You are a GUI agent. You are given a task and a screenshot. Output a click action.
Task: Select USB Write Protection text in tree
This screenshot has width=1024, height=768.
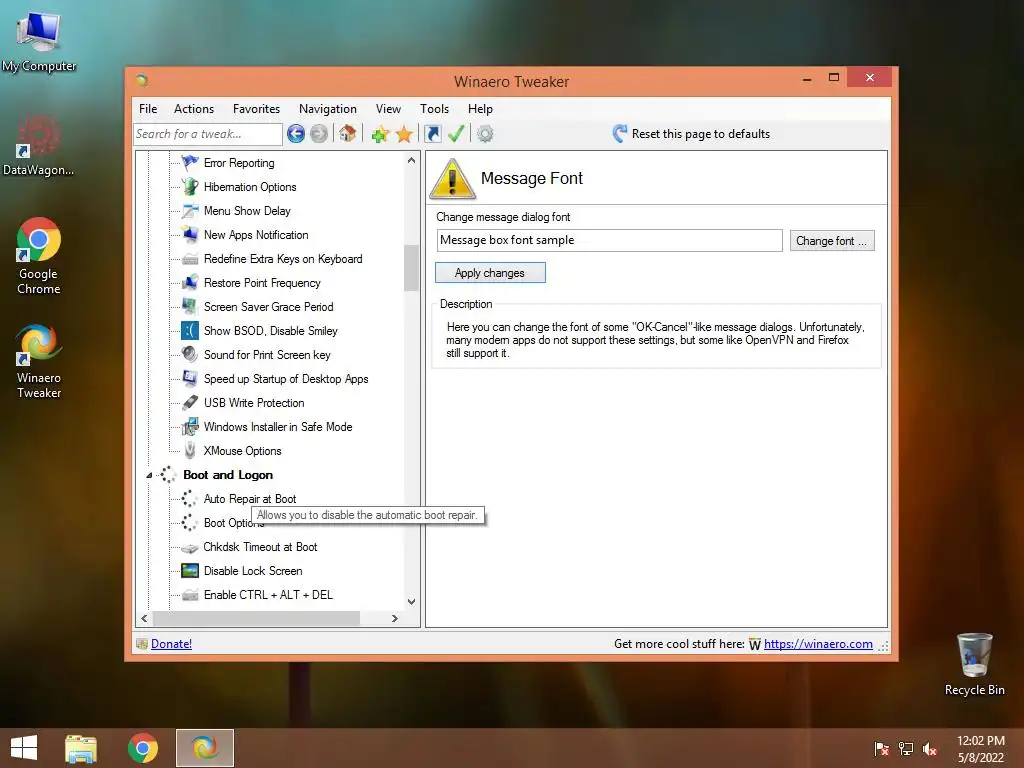254,403
